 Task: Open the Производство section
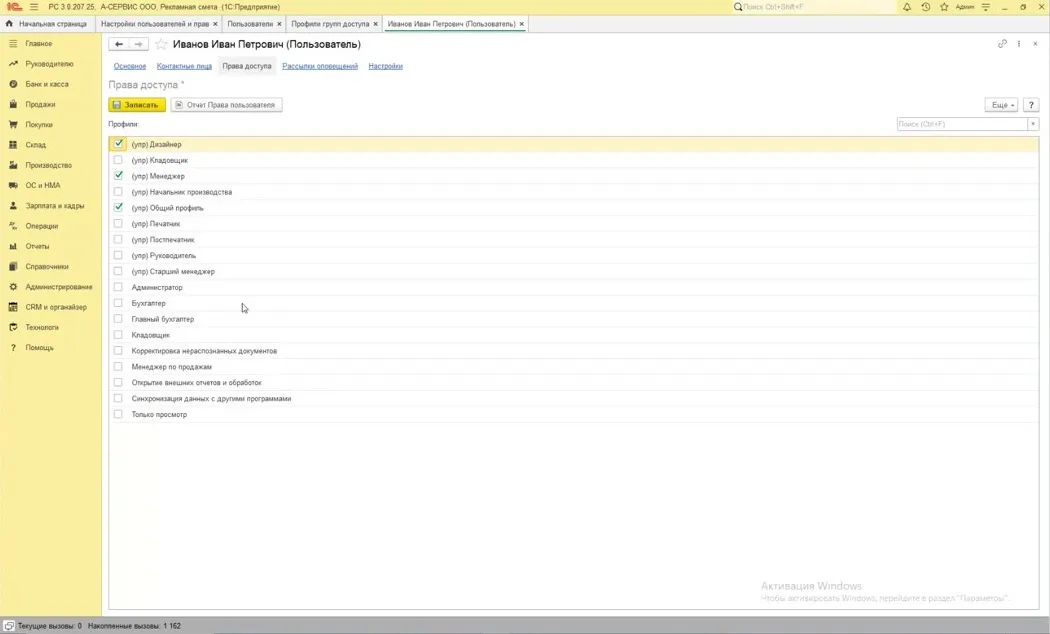click(48, 165)
